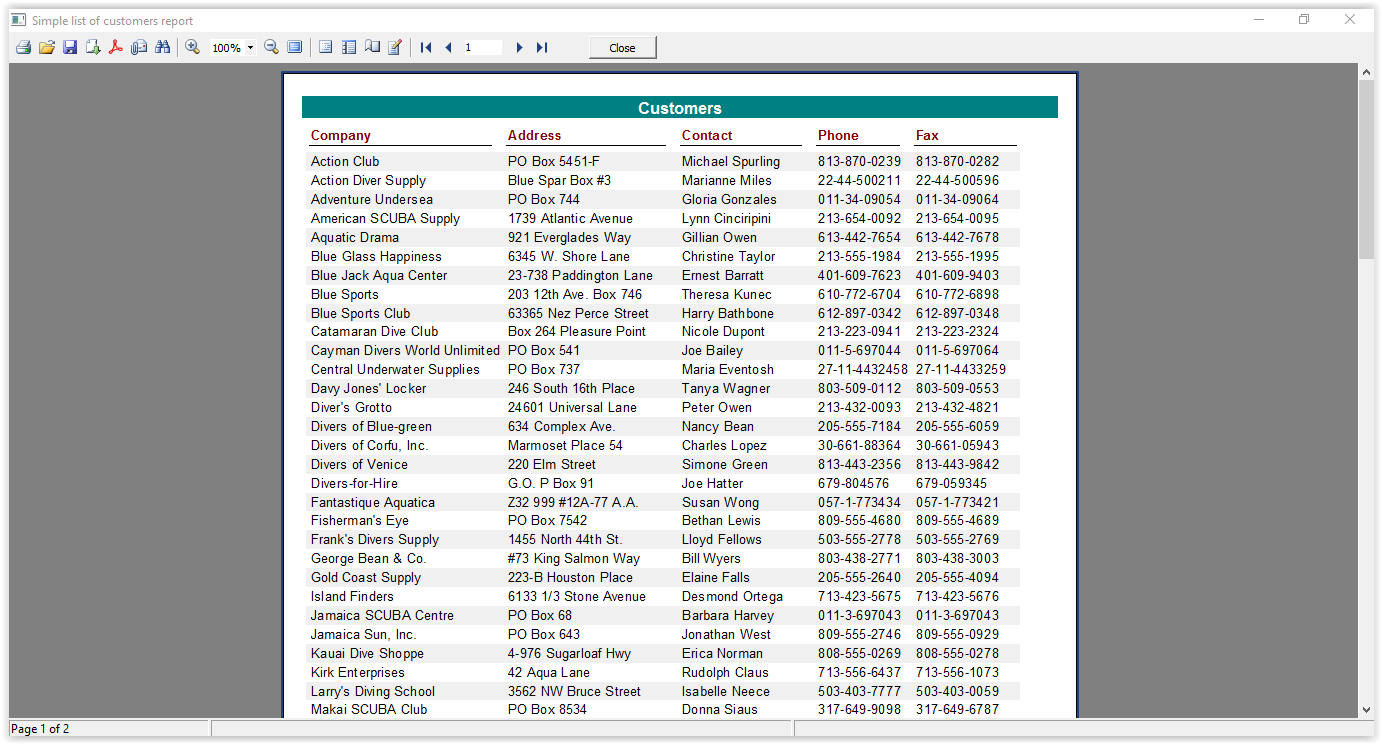Zoom in with the magnifier plus icon
Image resolution: width=1382 pixels, height=744 pixels.
(x=193, y=48)
